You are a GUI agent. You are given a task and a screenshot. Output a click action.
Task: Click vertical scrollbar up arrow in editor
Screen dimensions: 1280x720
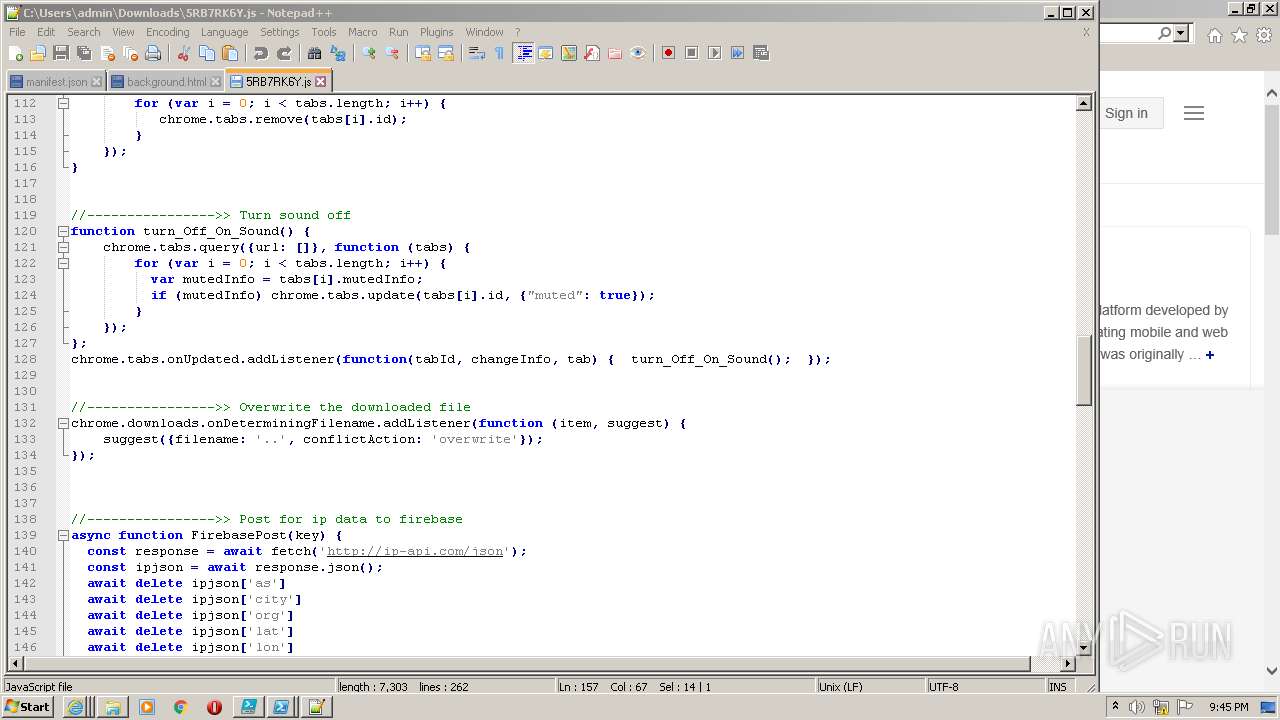pyautogui.click(x=1083, y=103)
